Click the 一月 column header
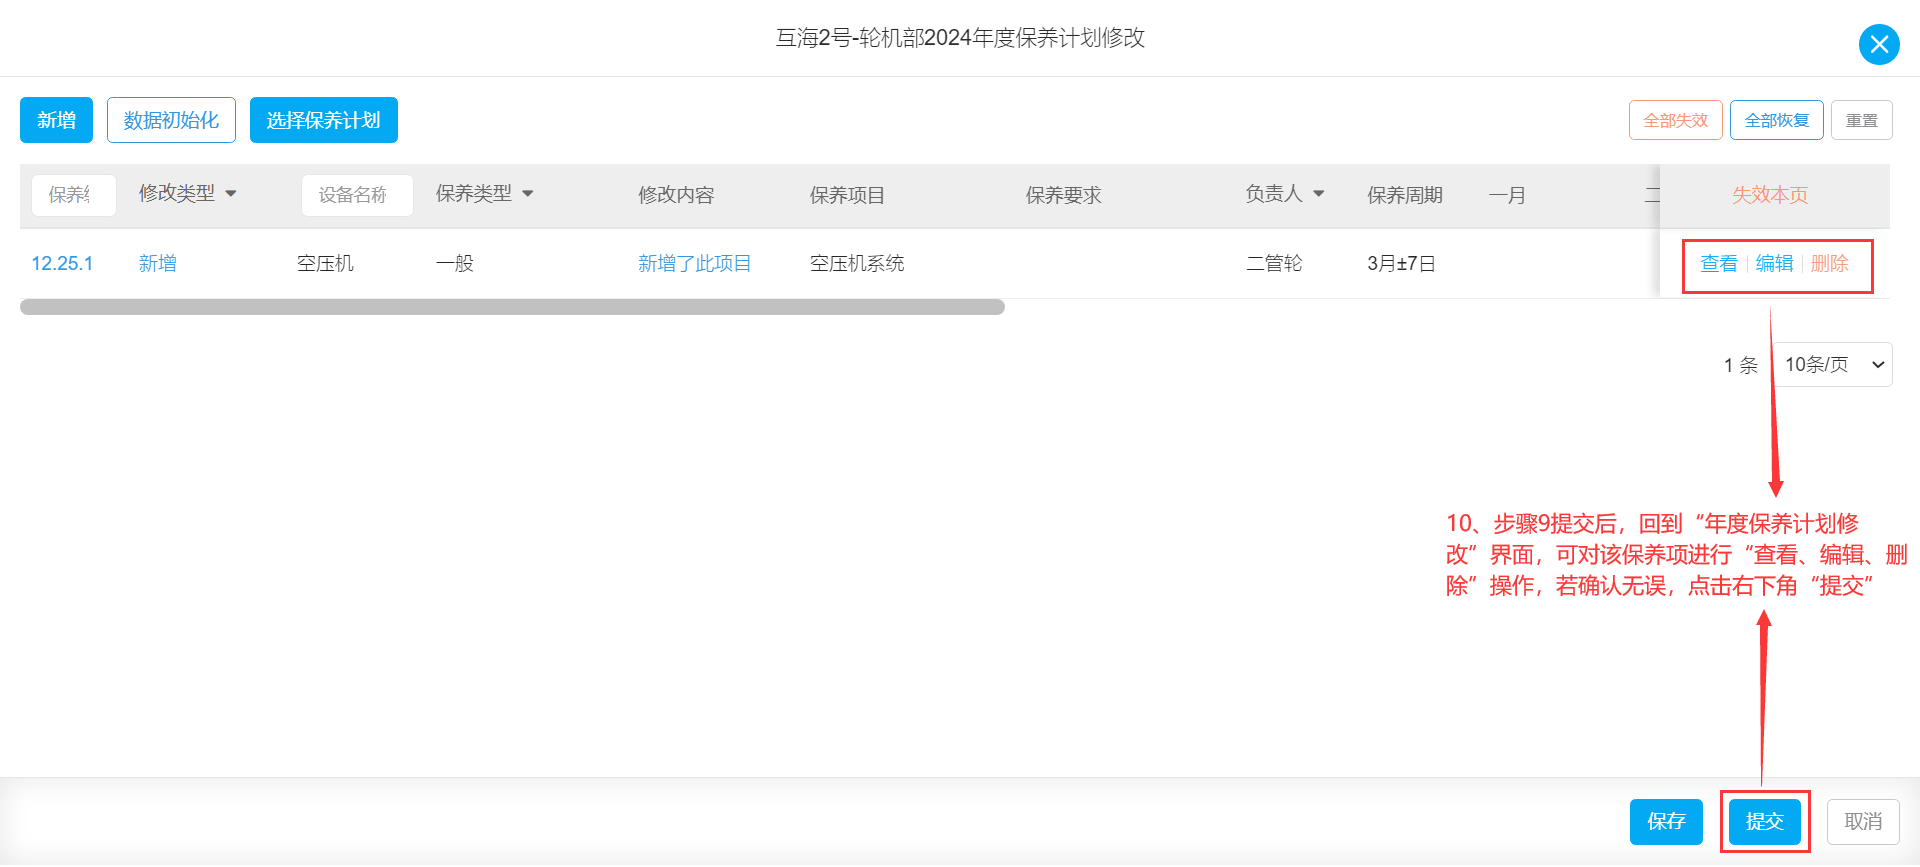The width and height of the screenshot is (1920, 867). point(1507,195)
